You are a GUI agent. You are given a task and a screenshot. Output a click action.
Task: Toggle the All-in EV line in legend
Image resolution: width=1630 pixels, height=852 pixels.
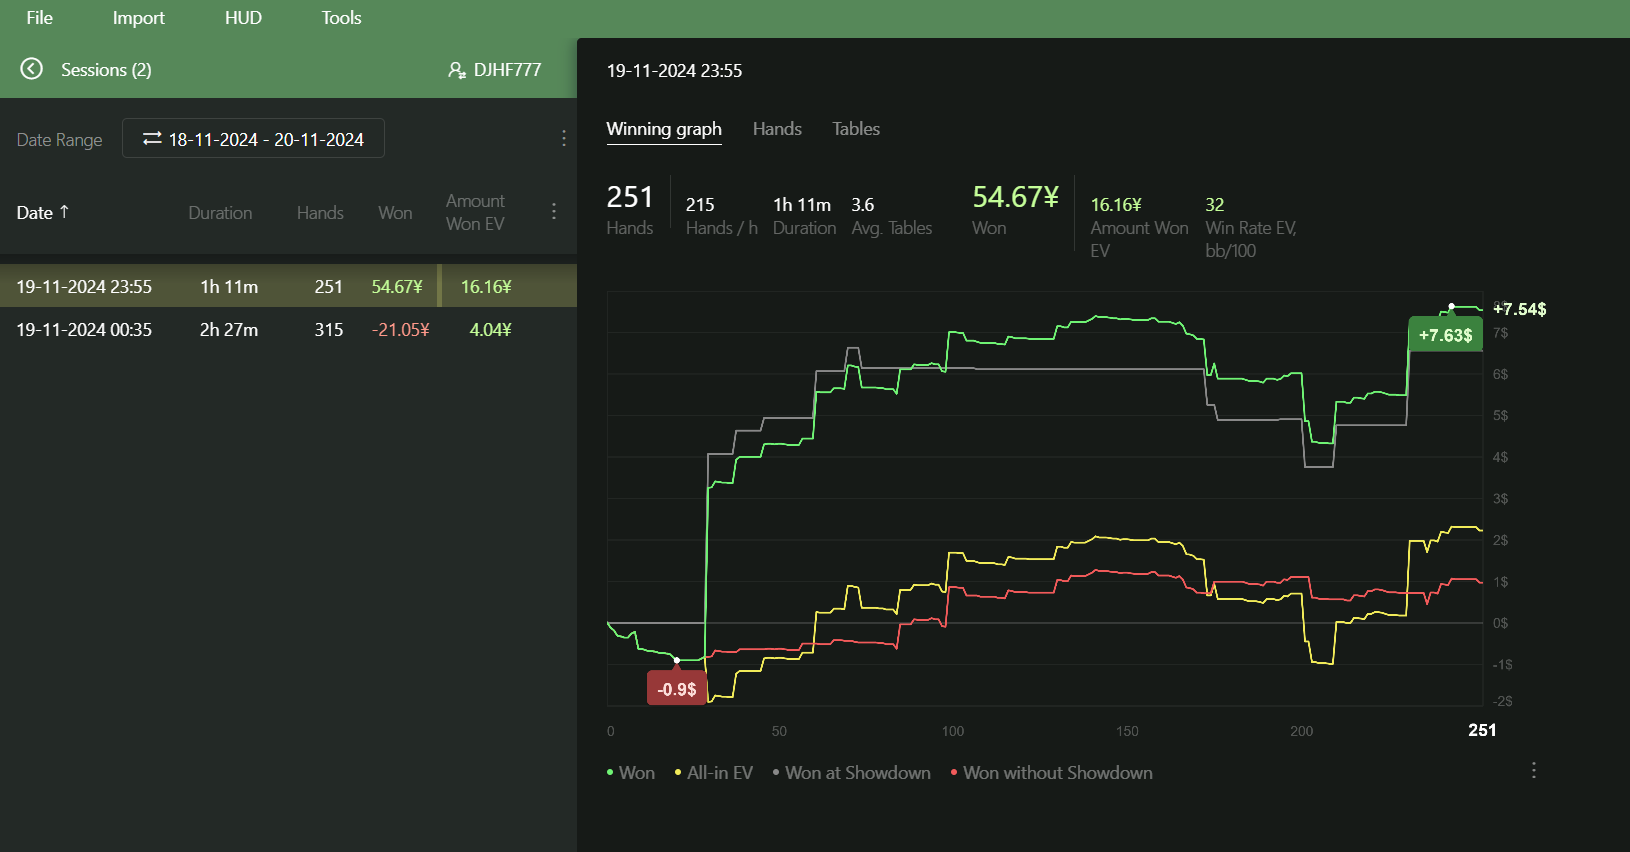(x=714, y=773)
